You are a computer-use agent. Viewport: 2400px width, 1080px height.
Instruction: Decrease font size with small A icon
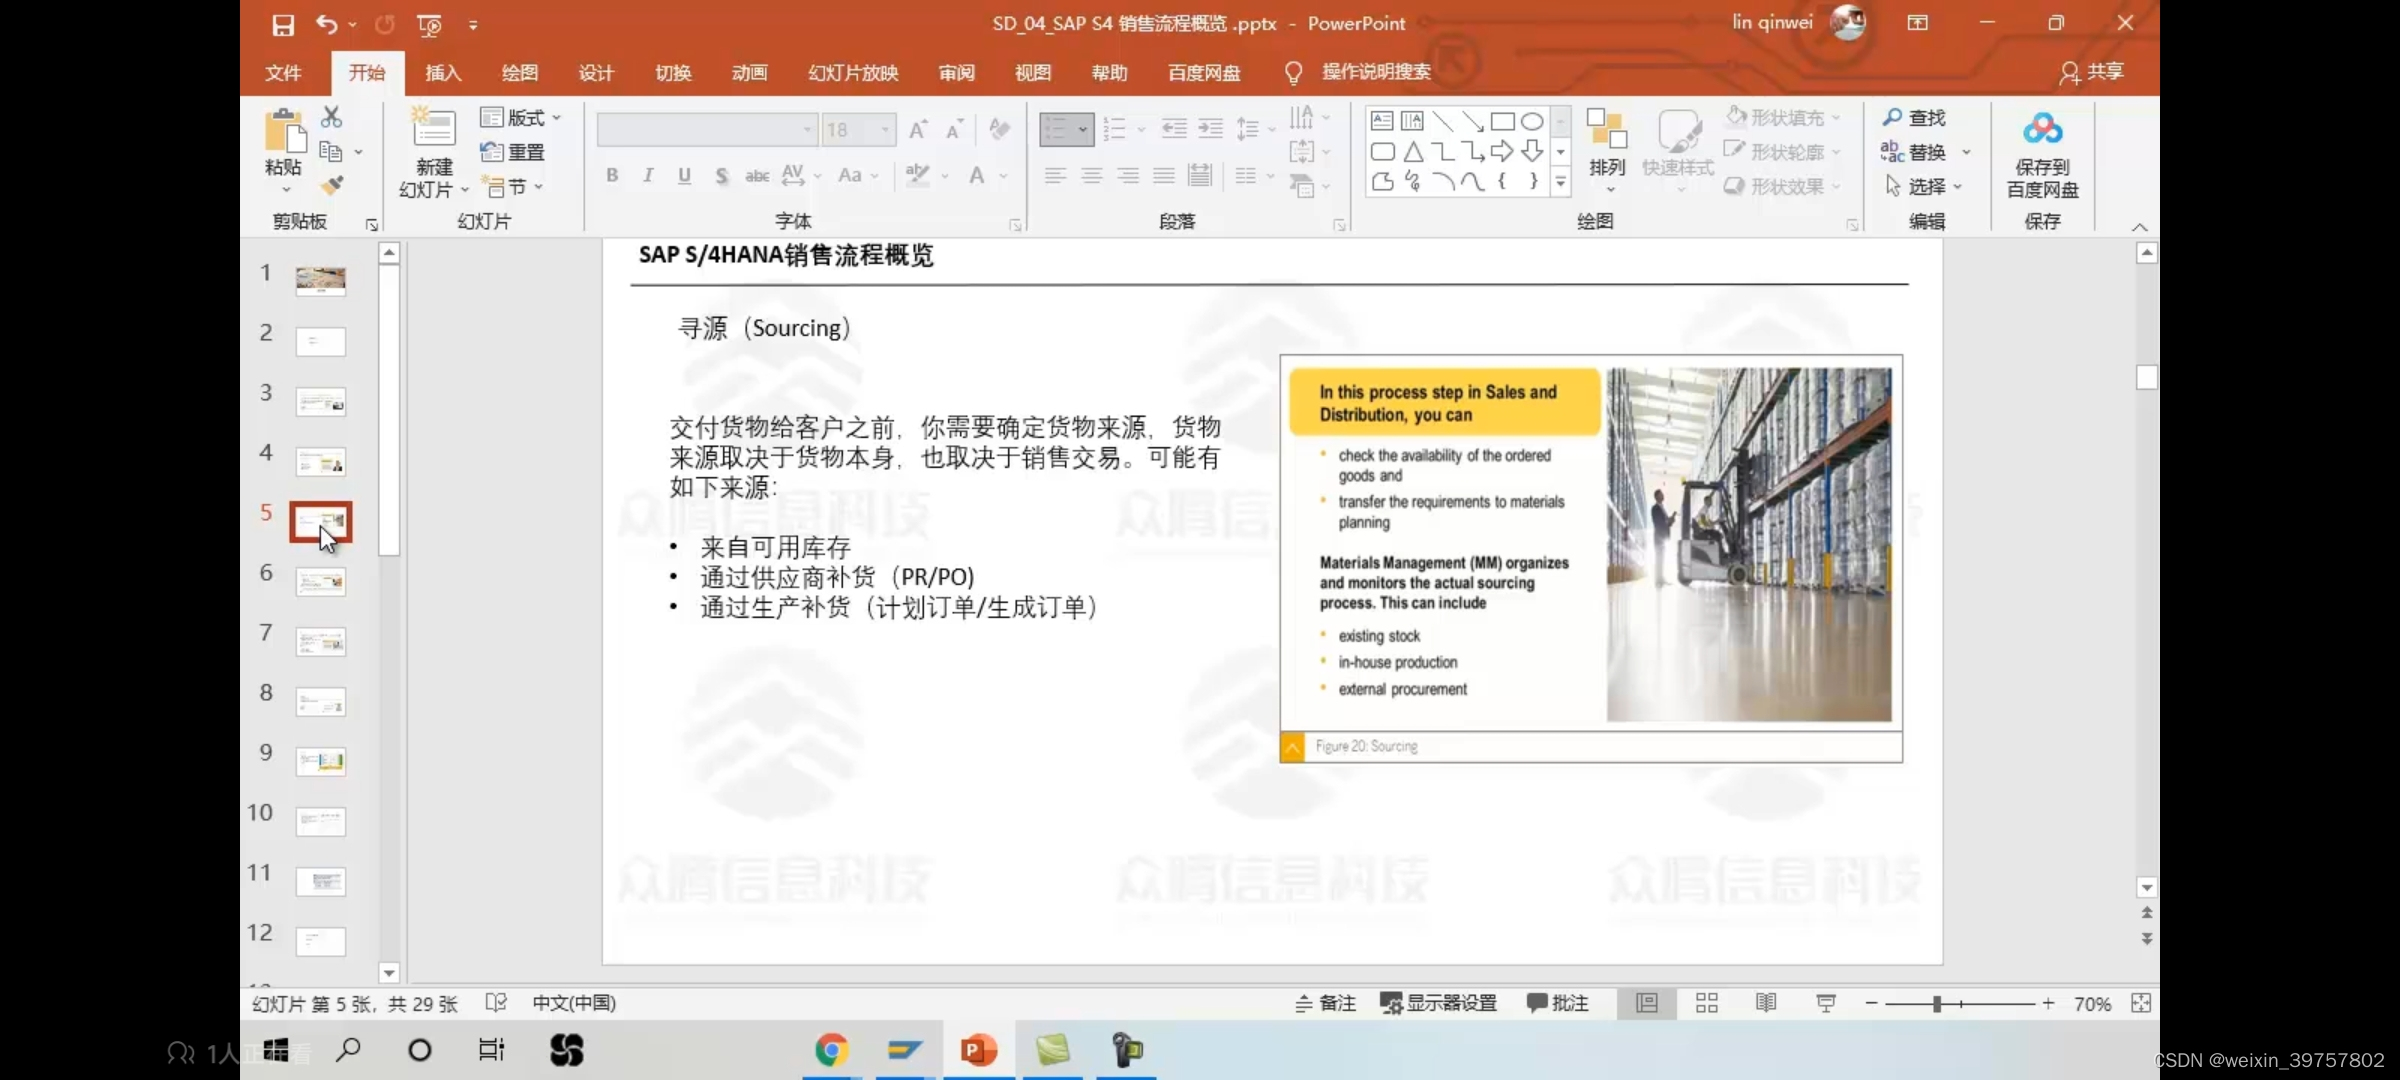(955, 129)
